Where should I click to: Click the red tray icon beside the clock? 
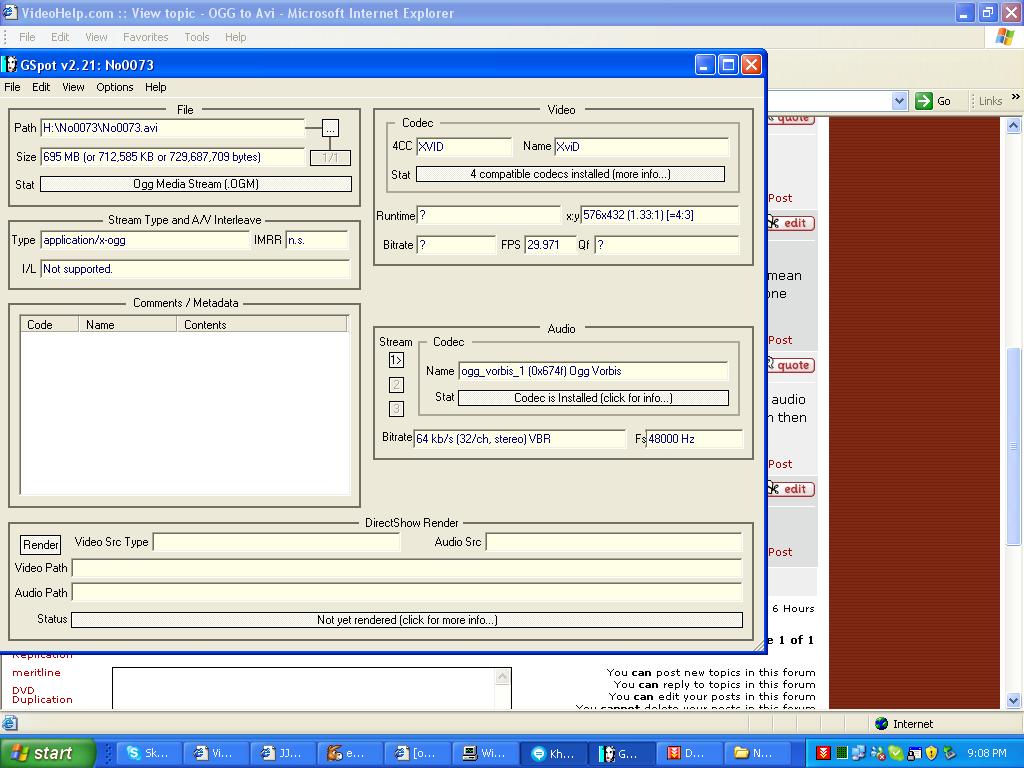824,753
